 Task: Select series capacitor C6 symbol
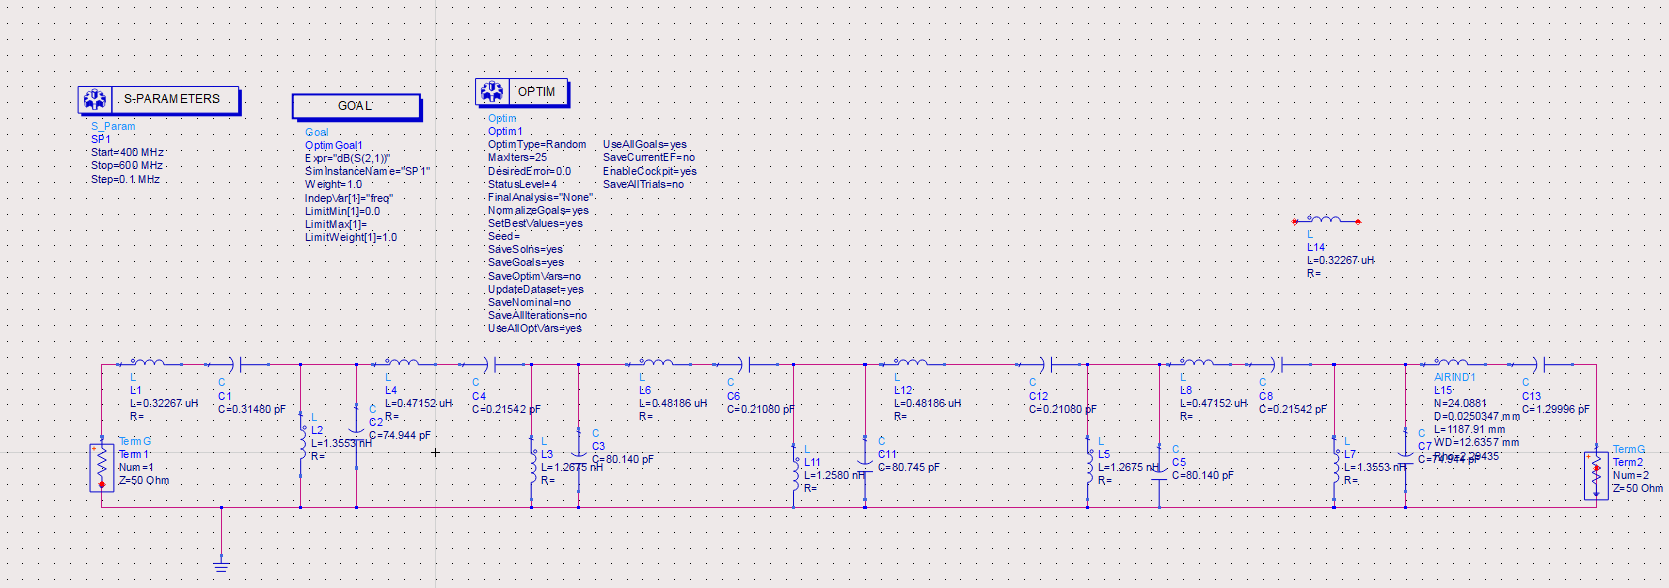point(745,365)
